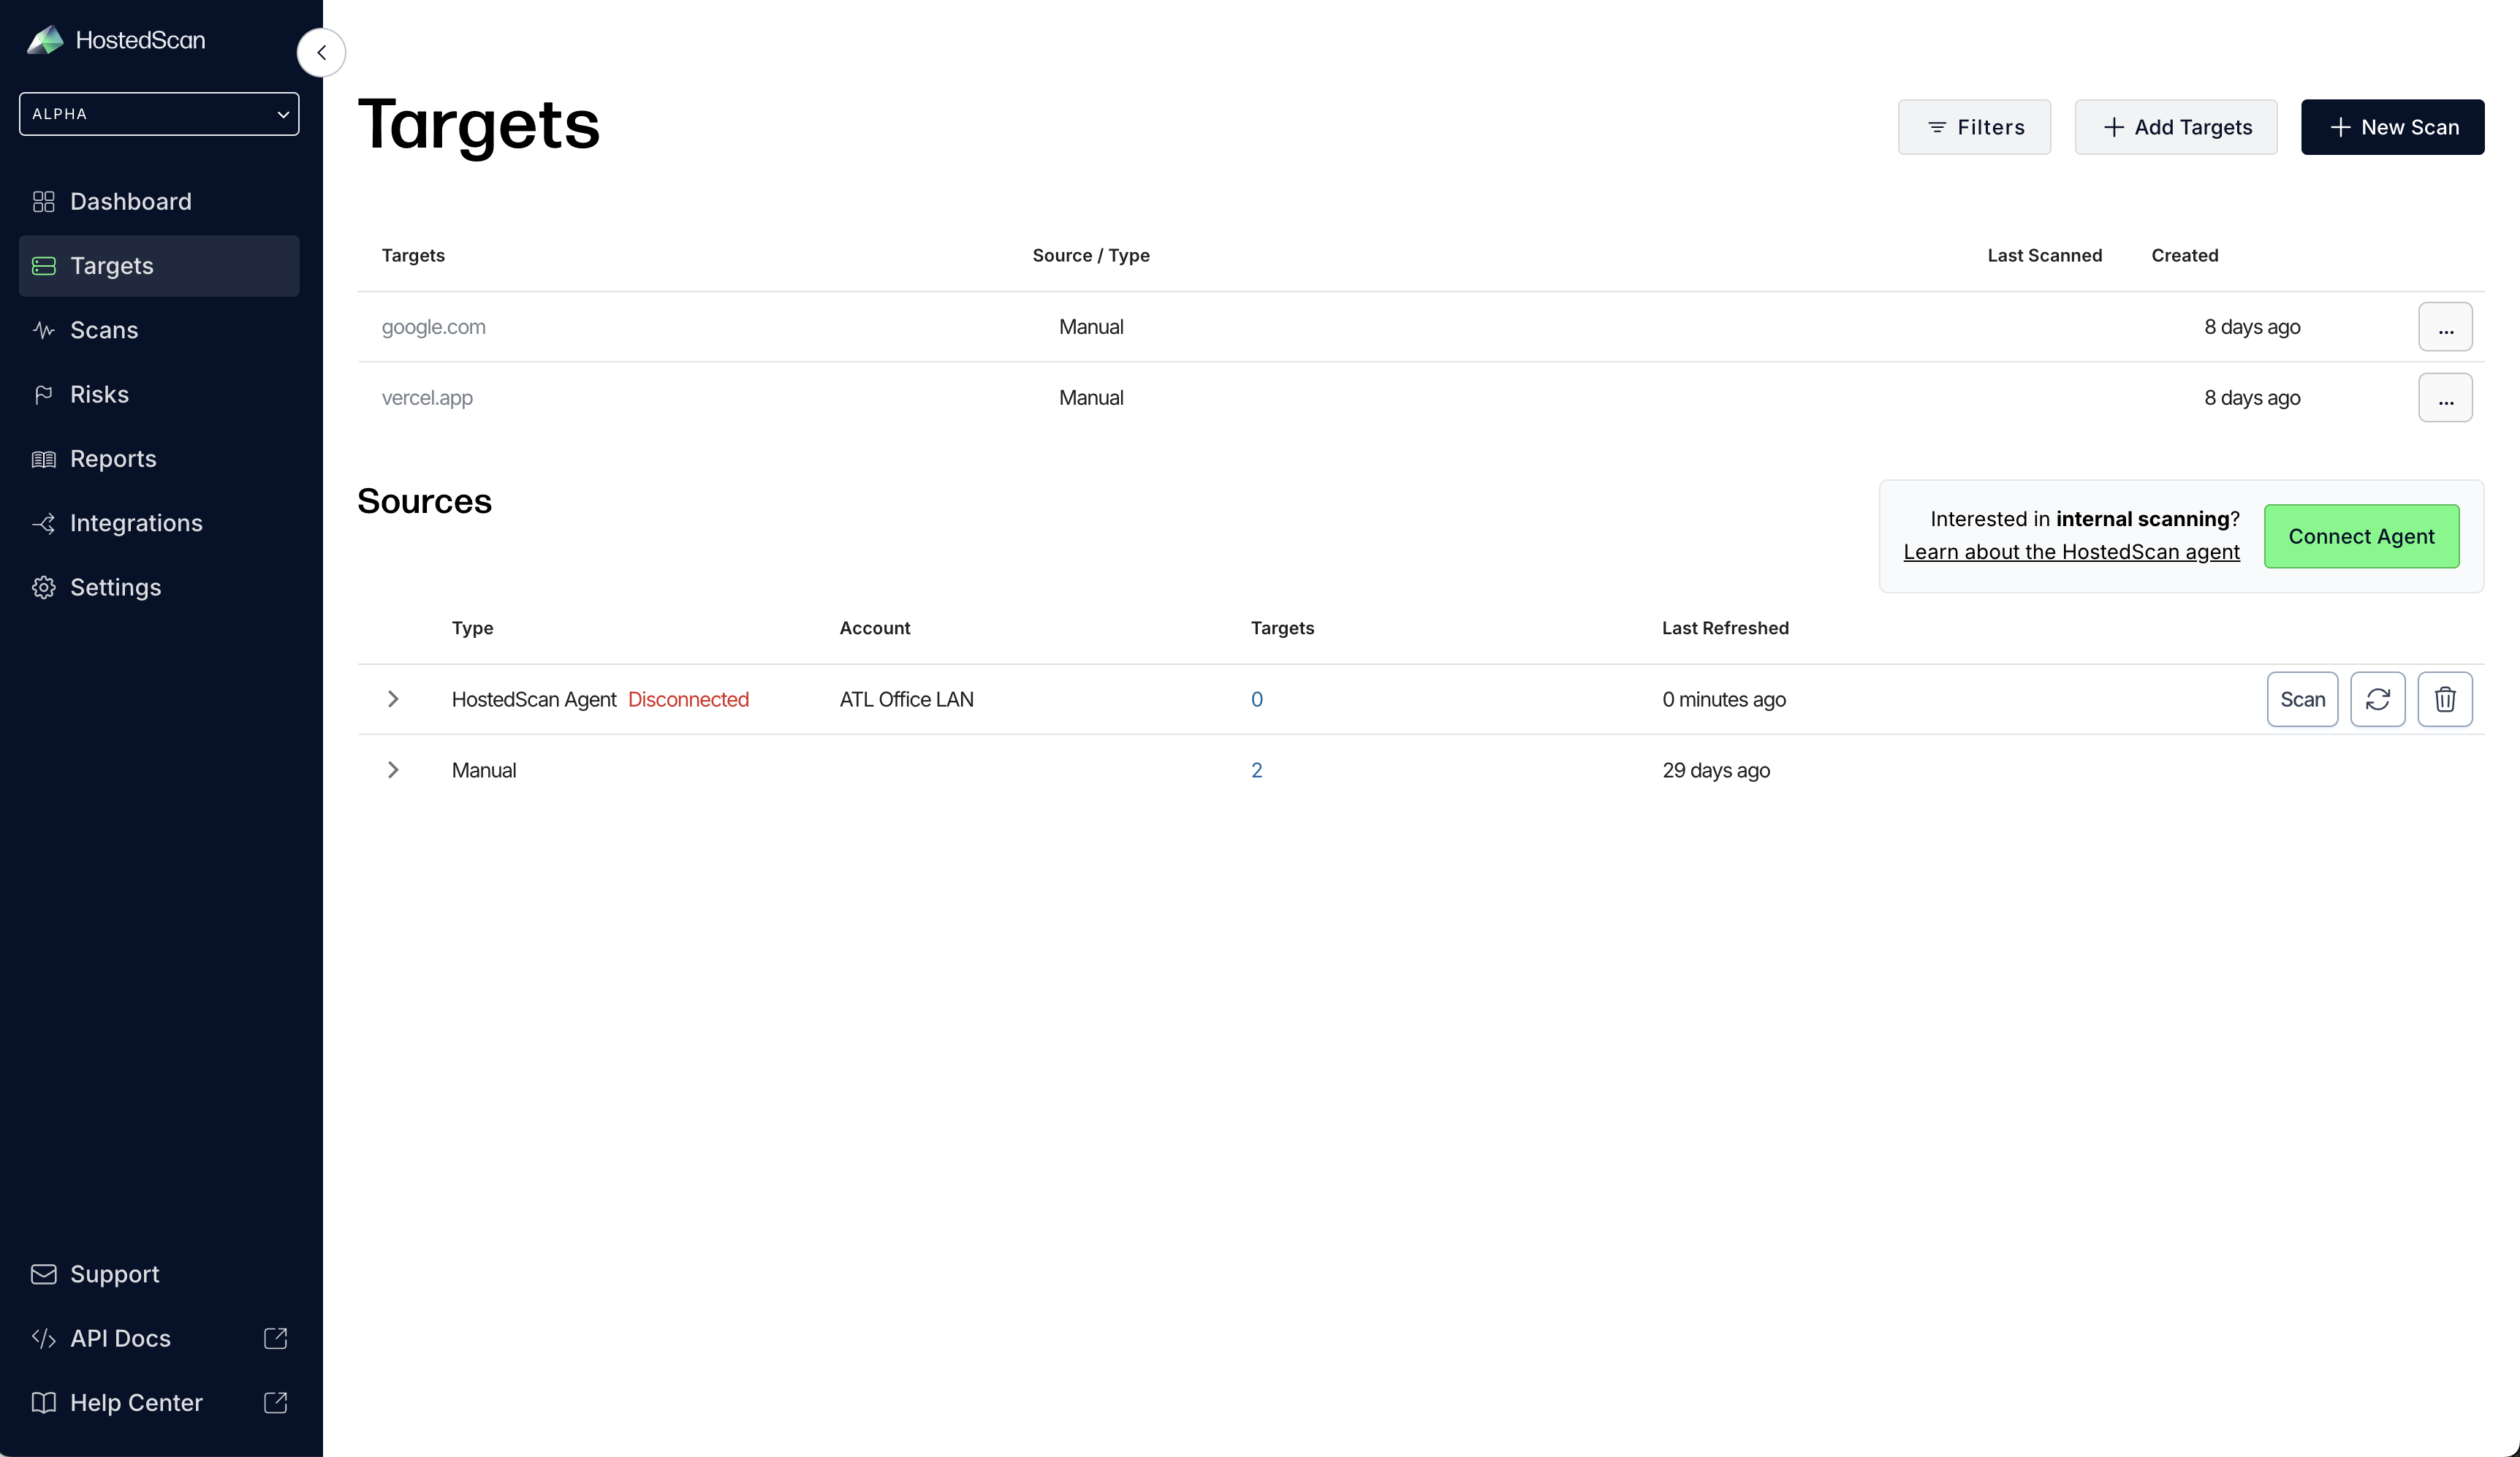Open Scans in the sidebar
The height and width of the screenshot is (1457, 2520).
[159, 330]
